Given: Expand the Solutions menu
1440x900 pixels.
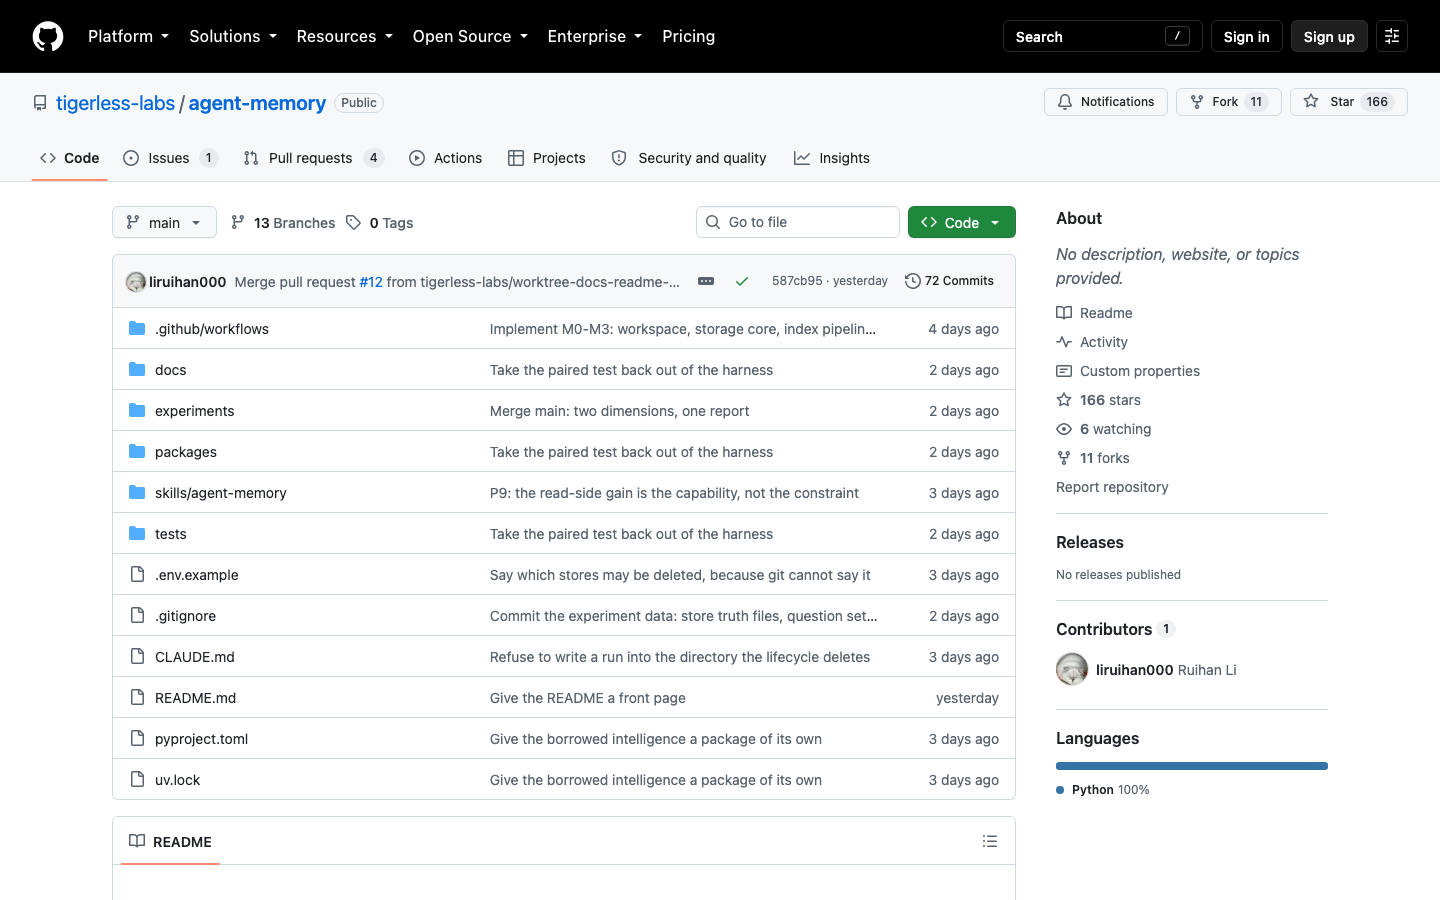Looking at the screenshot, I should (233, 36).
